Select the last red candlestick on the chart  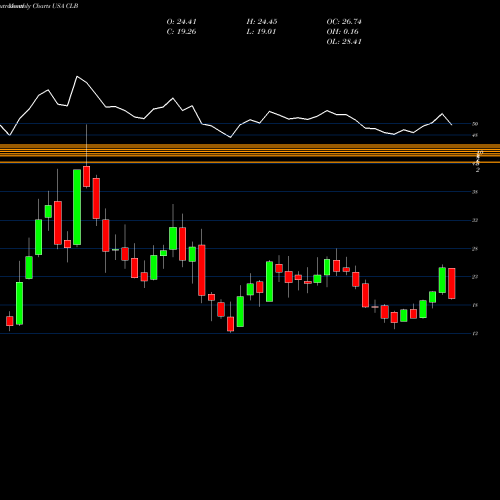pos(452,283)
